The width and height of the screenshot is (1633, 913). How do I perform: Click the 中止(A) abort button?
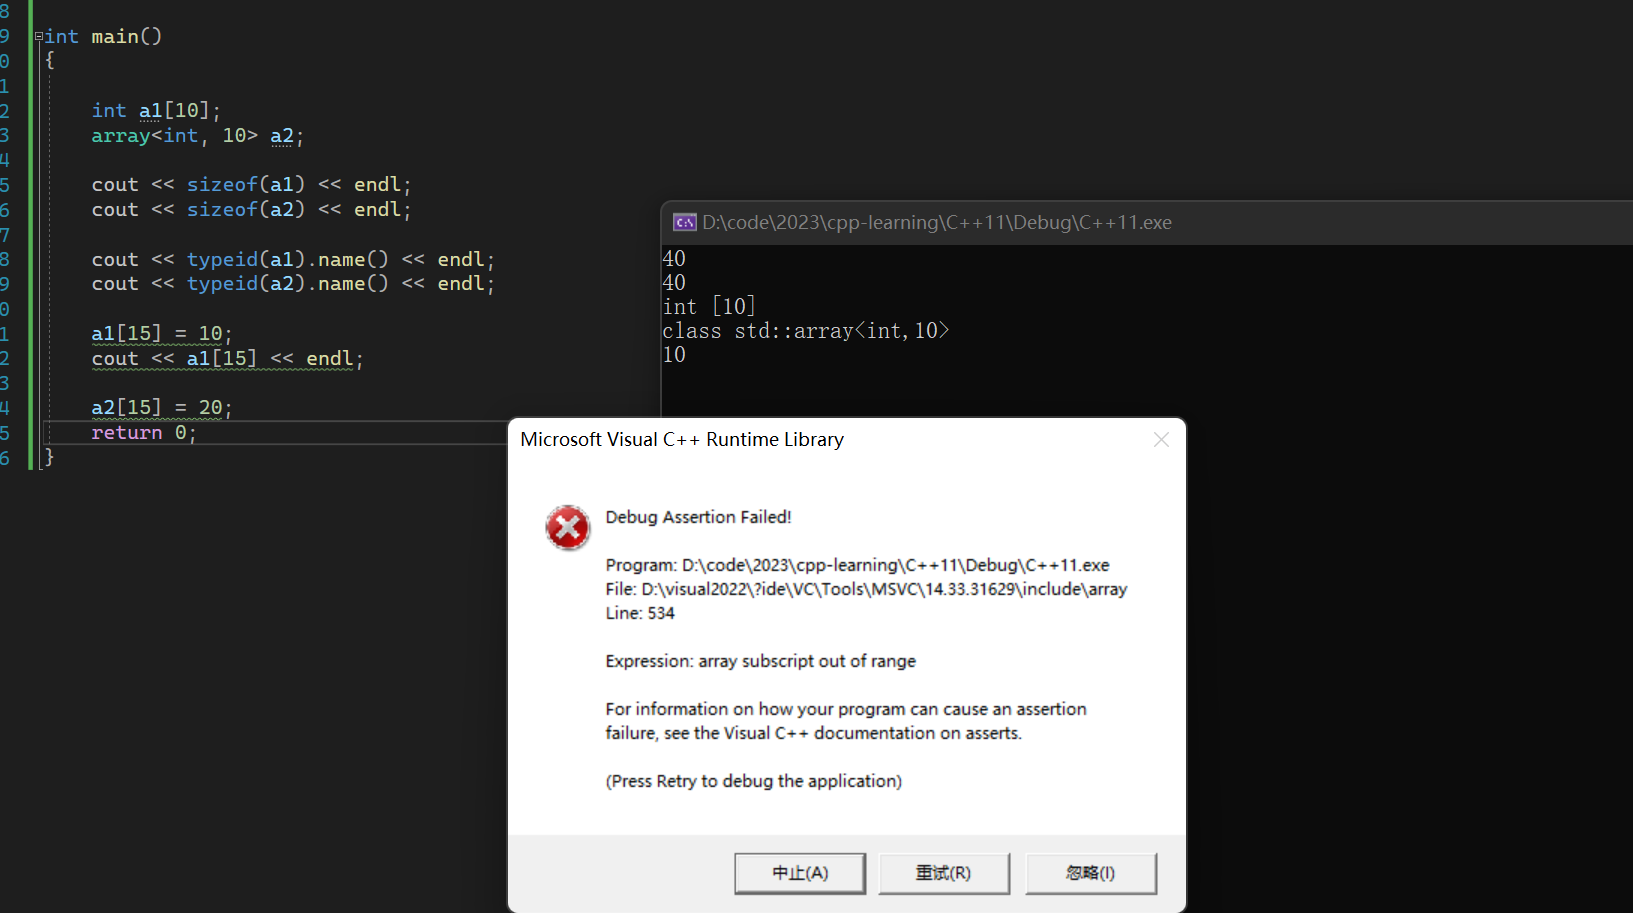(x=800, y=873)
